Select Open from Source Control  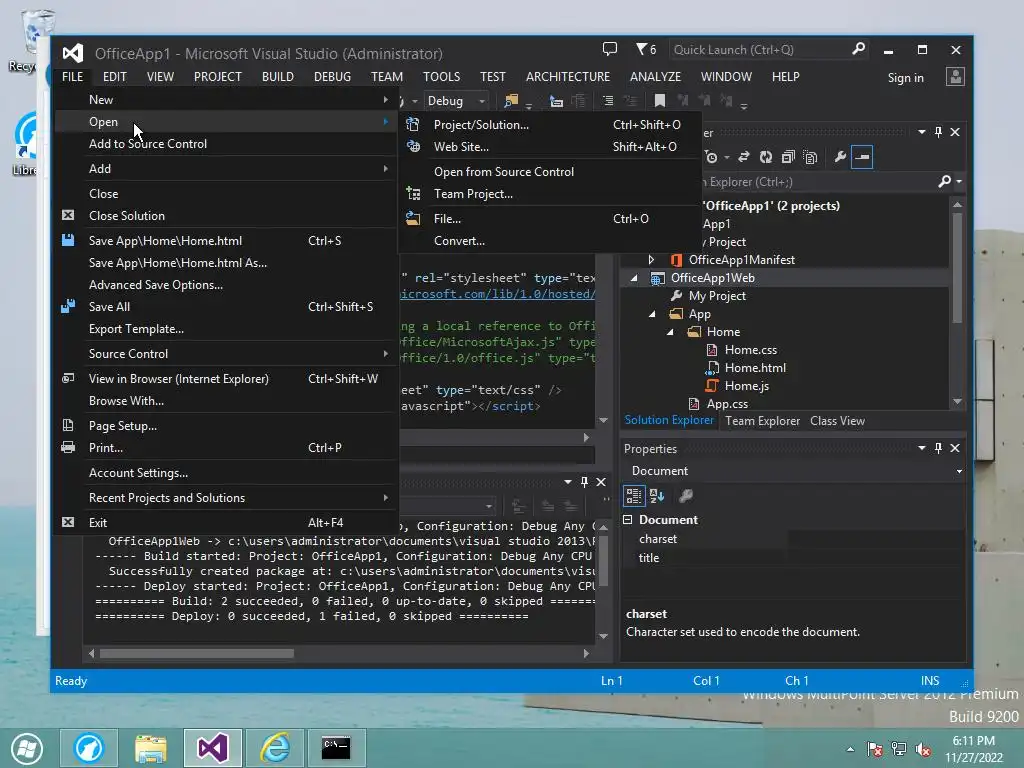click(550, 171)
